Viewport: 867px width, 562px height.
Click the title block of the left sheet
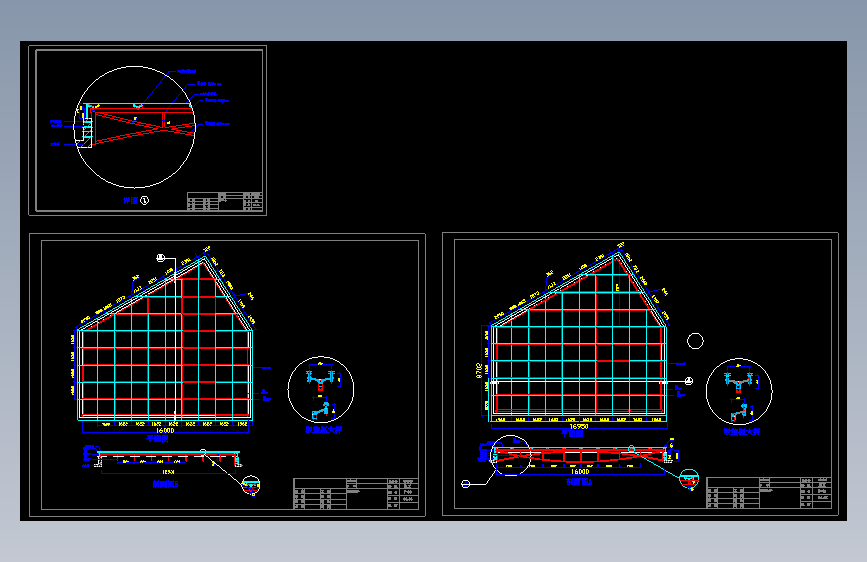356,494
